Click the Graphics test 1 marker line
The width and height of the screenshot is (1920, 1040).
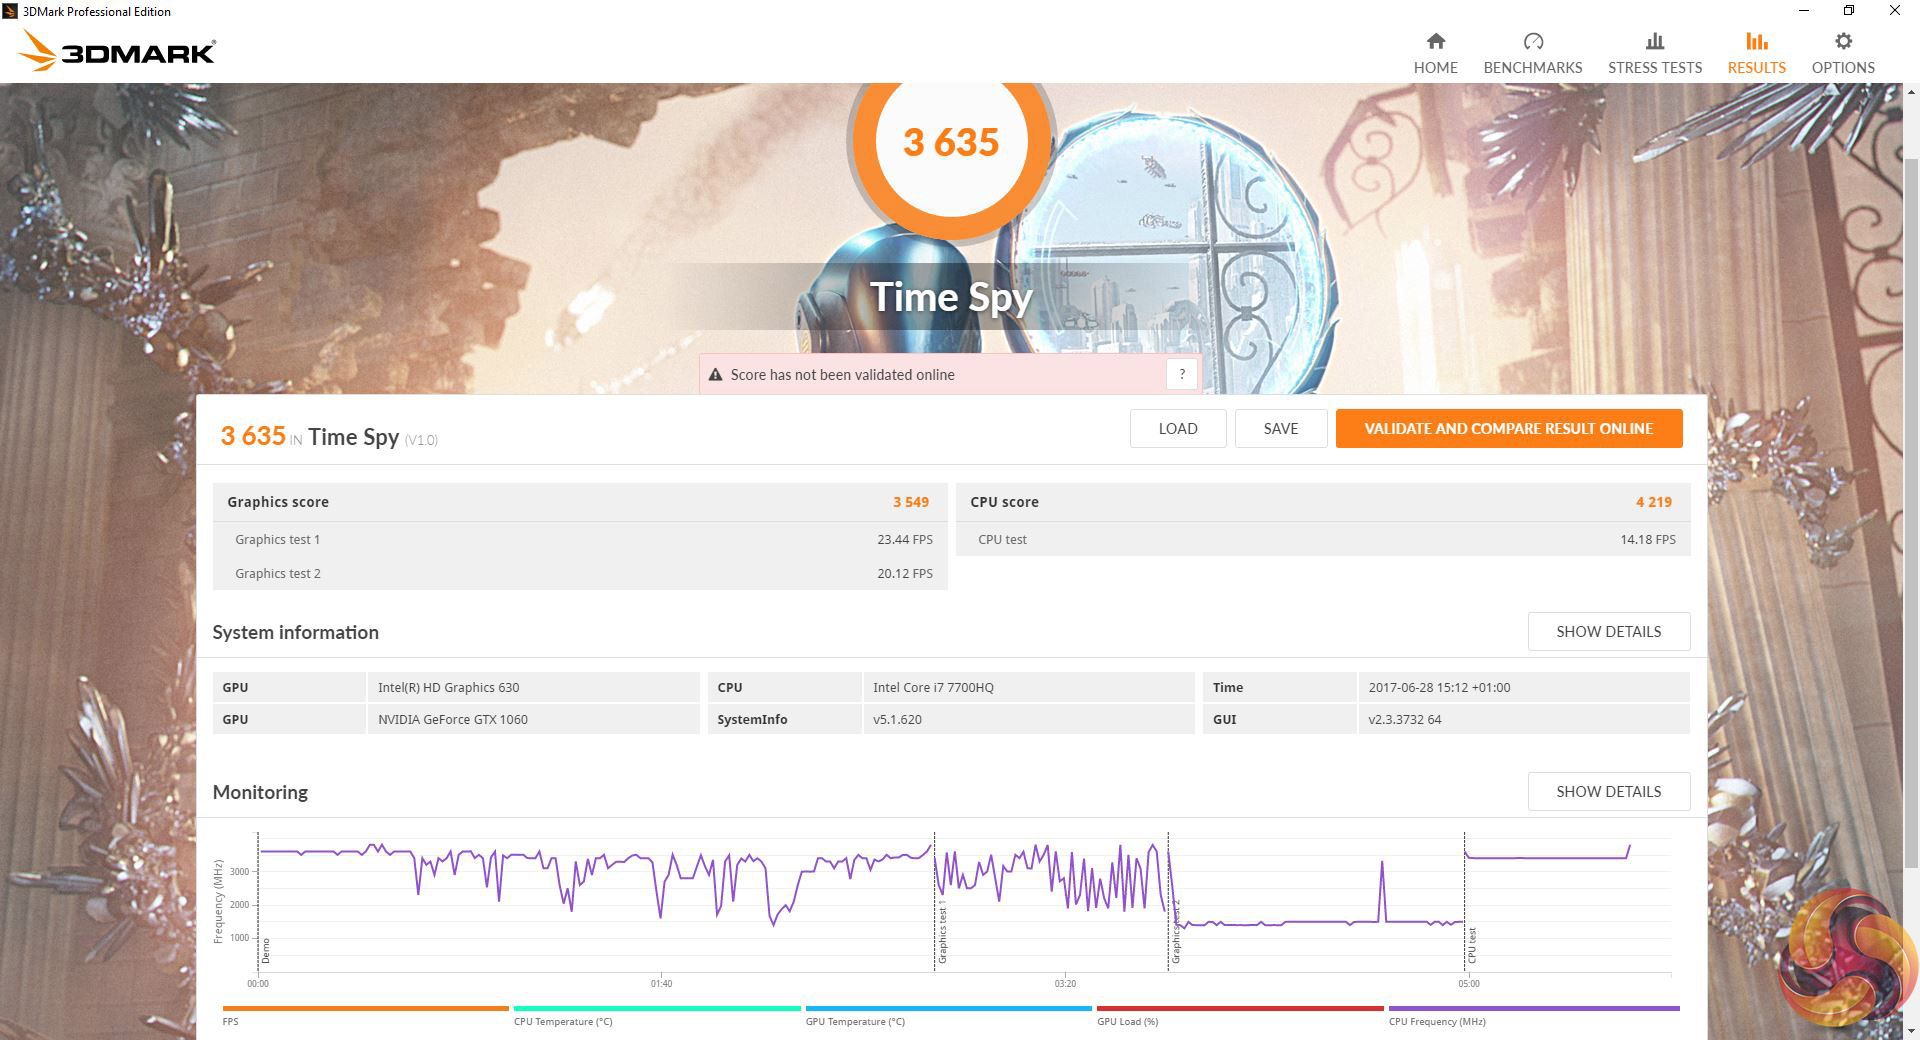[x=935, y=901]
